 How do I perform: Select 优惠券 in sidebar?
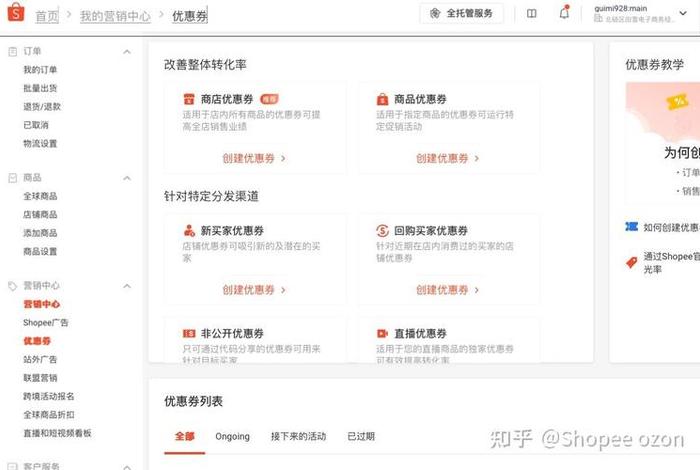click(x=37, y=341)
